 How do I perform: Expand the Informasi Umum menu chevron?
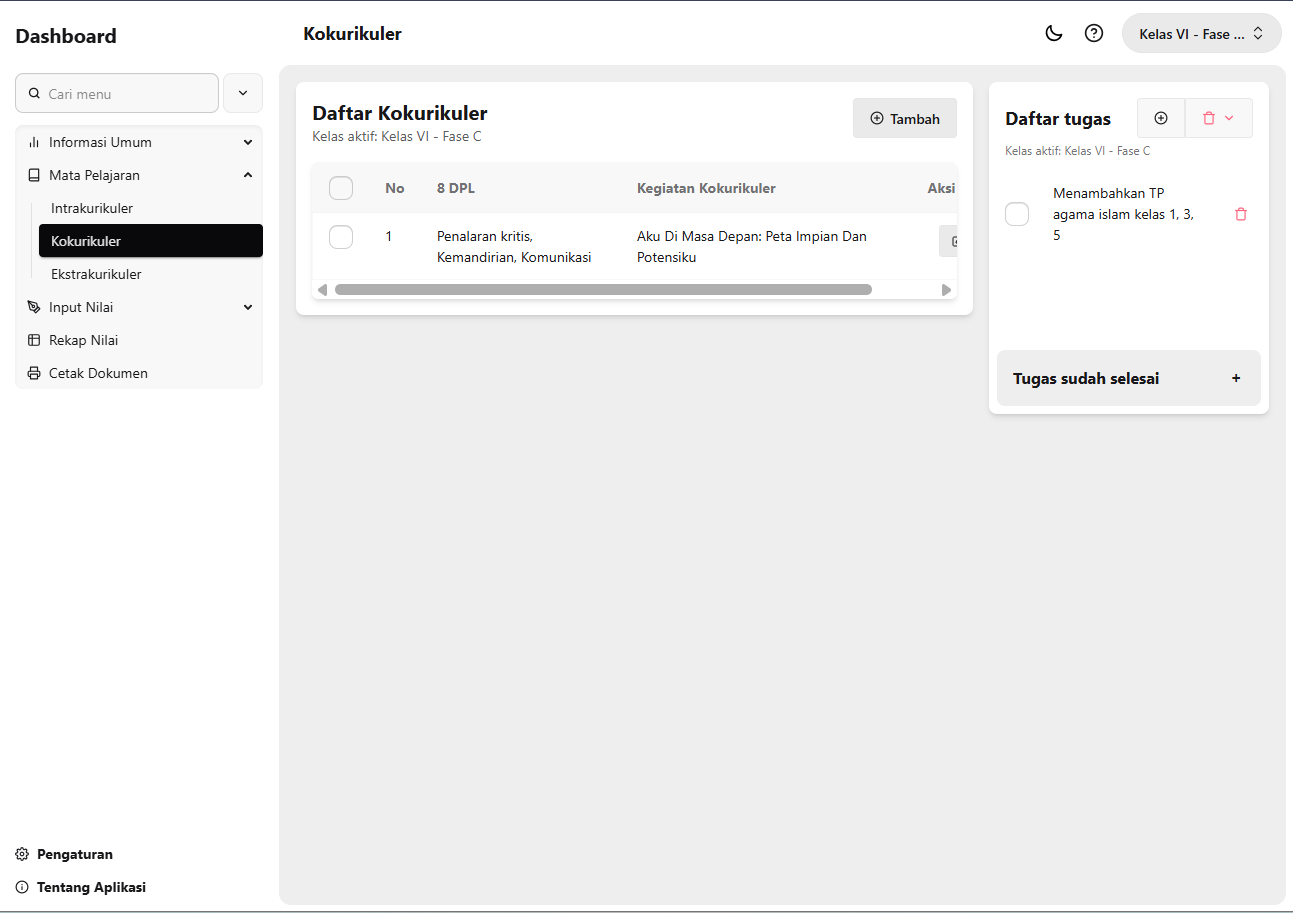(x=247, y=142)
